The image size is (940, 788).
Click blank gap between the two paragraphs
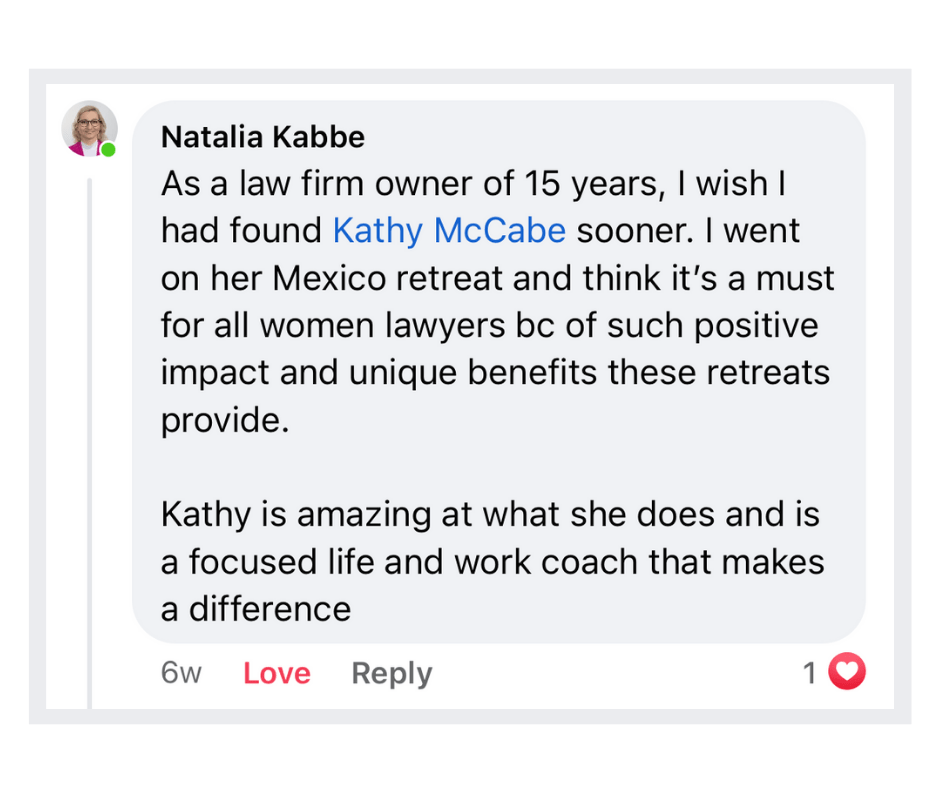(x=498, y=467)
